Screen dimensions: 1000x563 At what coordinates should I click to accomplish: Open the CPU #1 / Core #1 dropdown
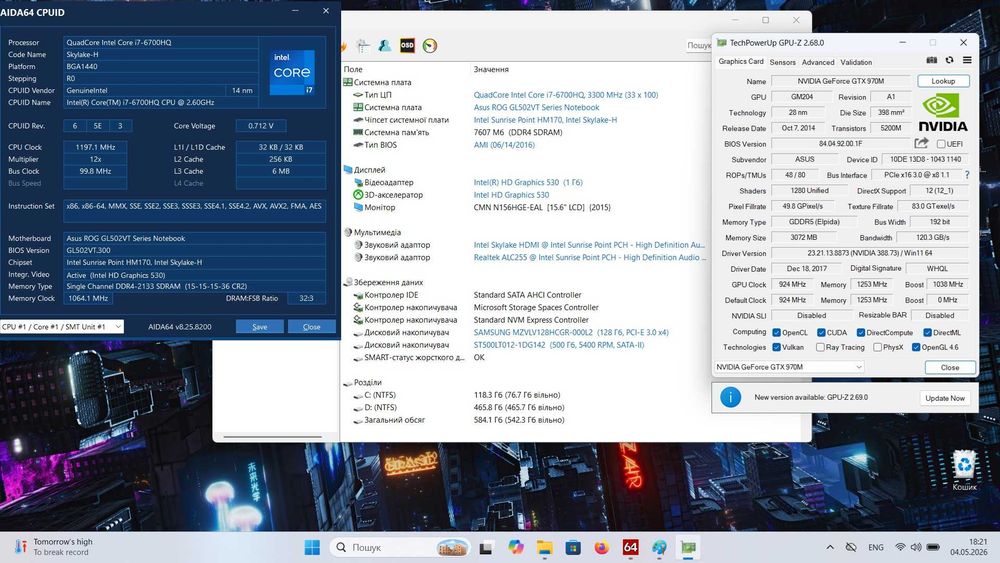(x=61, y=326)
